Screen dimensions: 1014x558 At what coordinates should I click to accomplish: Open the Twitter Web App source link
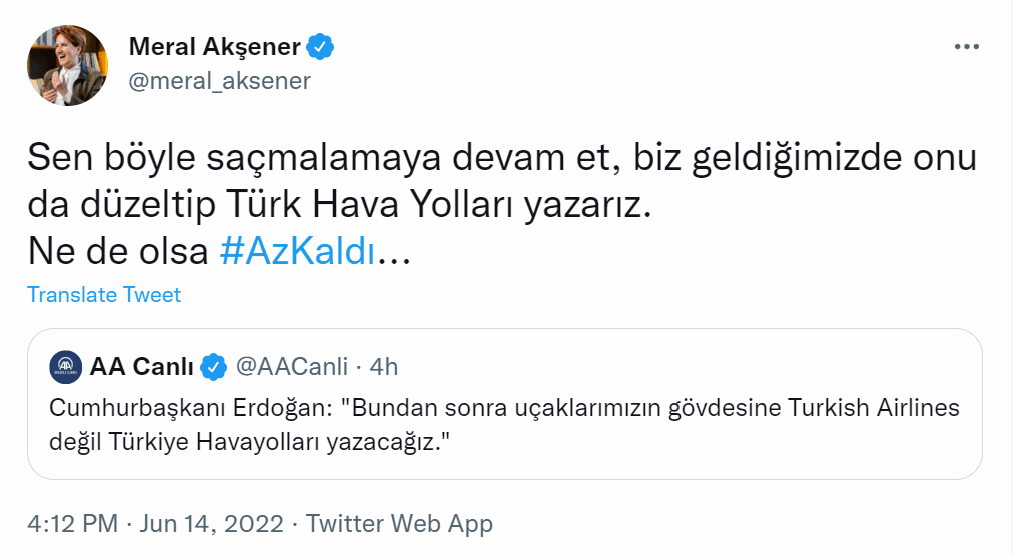click(399, 523)
